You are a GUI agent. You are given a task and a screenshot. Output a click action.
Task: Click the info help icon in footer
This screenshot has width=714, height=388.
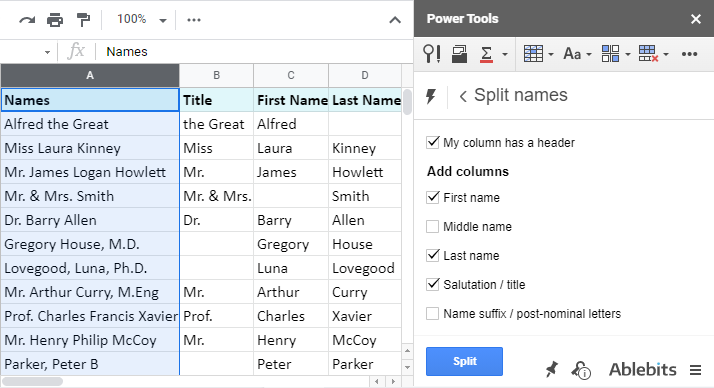(x=581, y=370)
